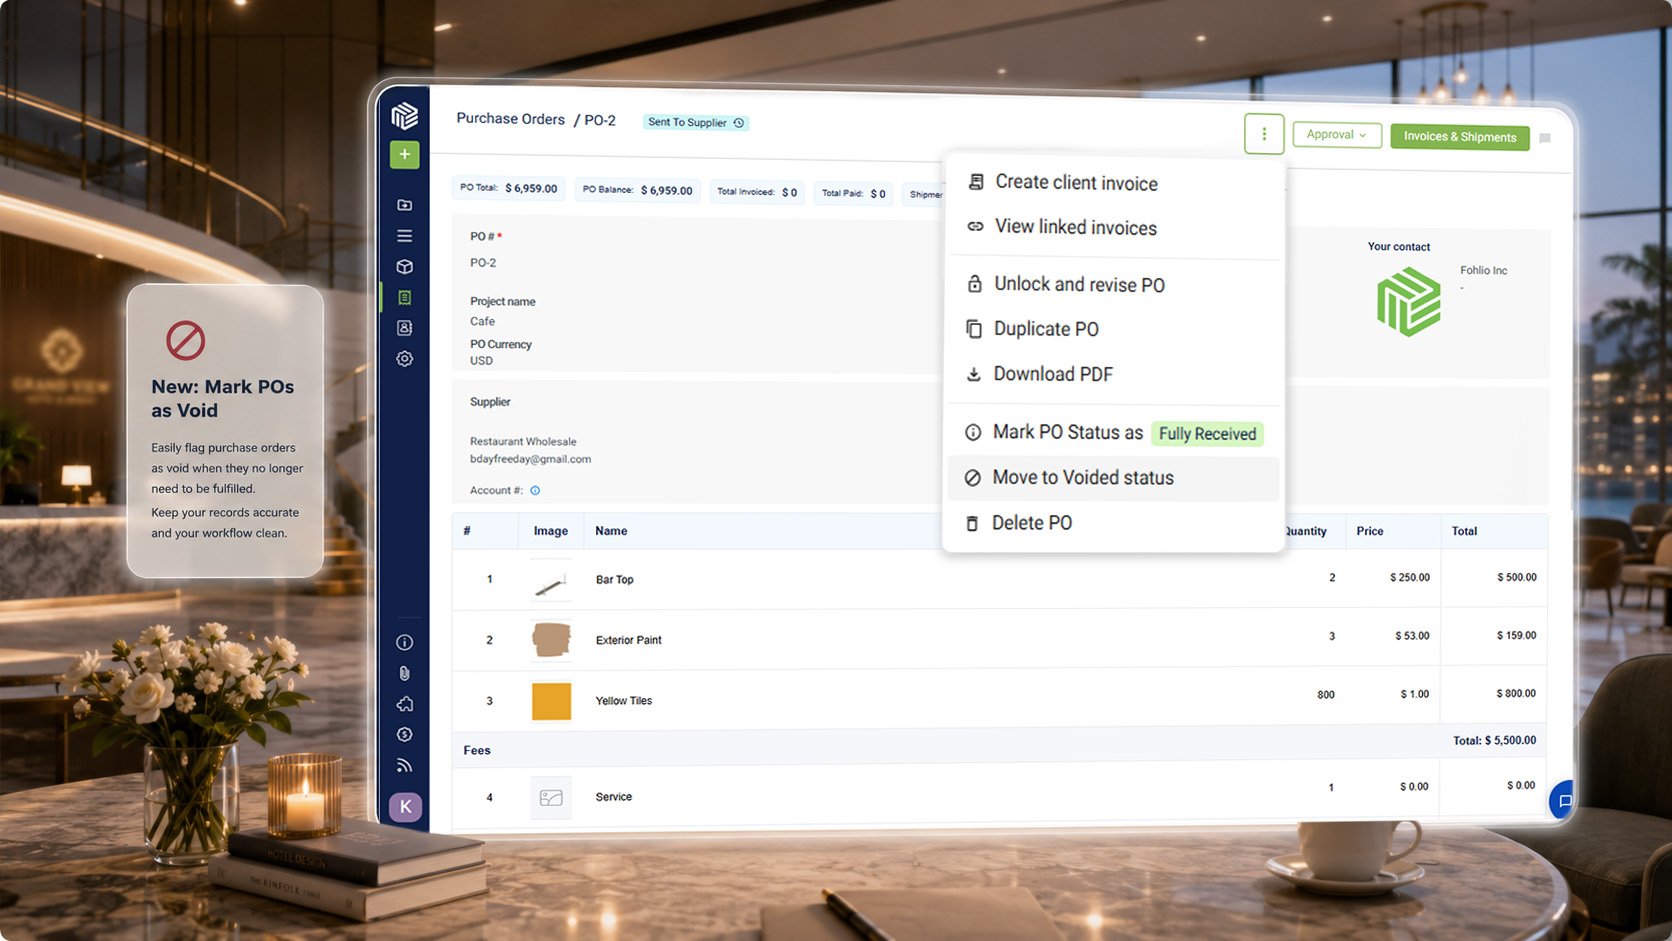This screenshot has width=1672, height=941.
Task: Mark PO Status as Fully Received
Action: (x=1113, y=432)
